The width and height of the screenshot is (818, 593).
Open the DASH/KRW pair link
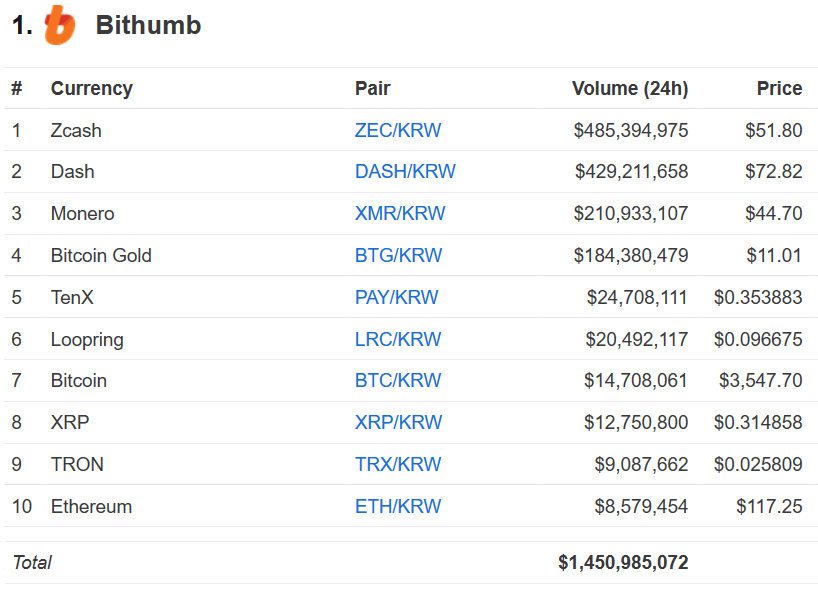(405, 172)
